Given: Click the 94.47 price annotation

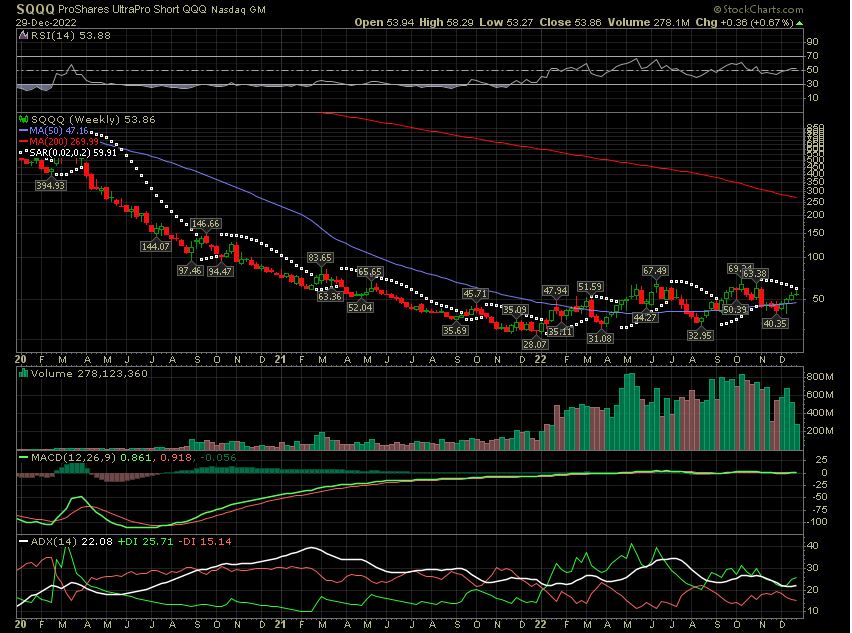Looking at the screenshot, I should 220,271.
